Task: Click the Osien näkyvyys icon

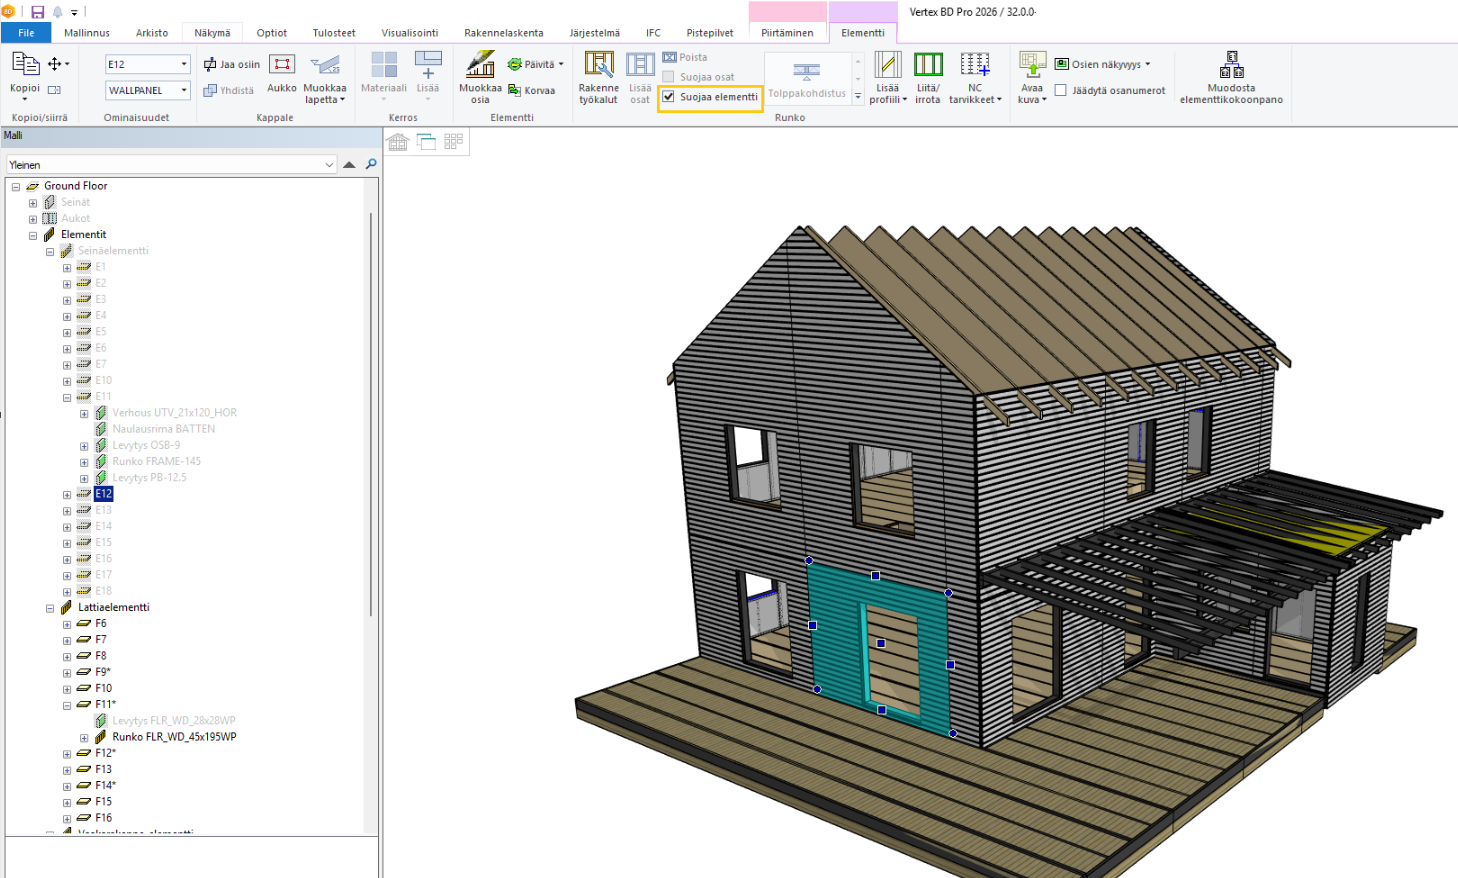Action: click(x=1061, y=64)
